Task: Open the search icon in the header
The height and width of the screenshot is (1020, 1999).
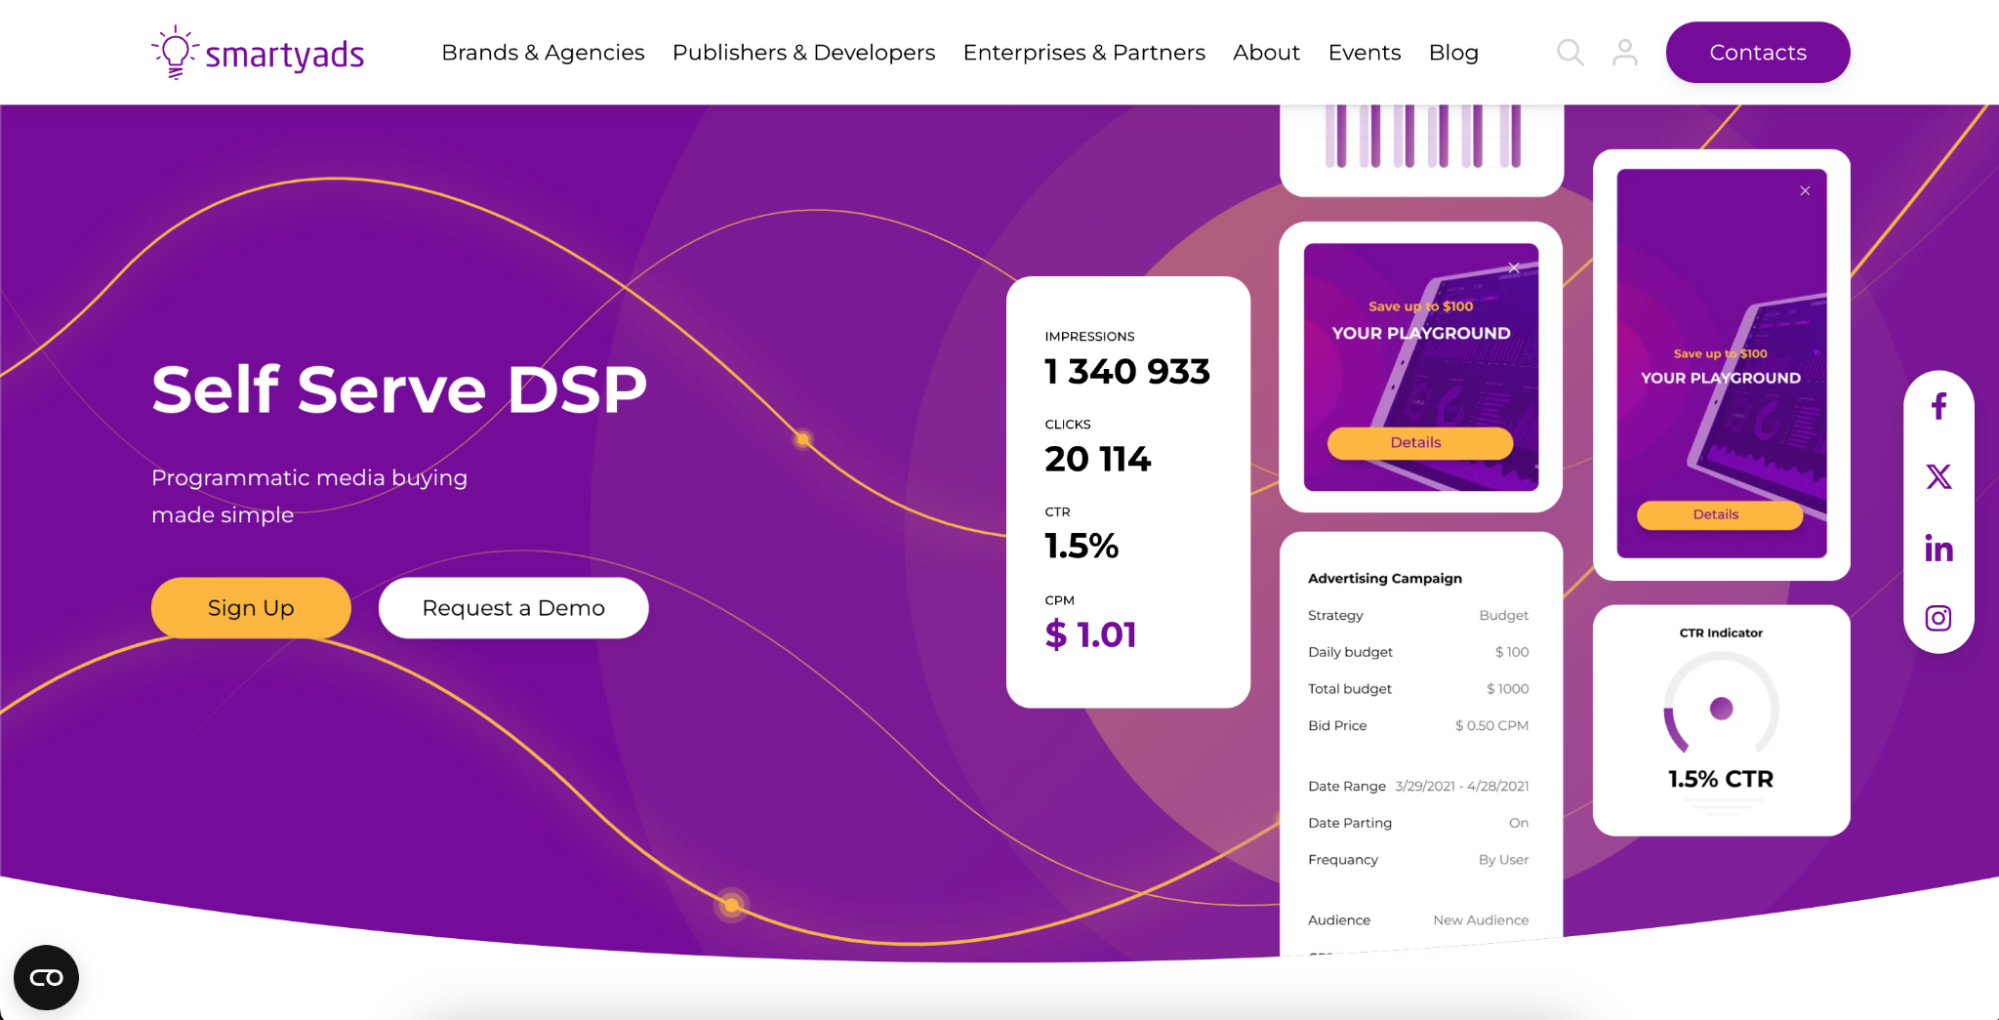Action: click(1569, 52)
